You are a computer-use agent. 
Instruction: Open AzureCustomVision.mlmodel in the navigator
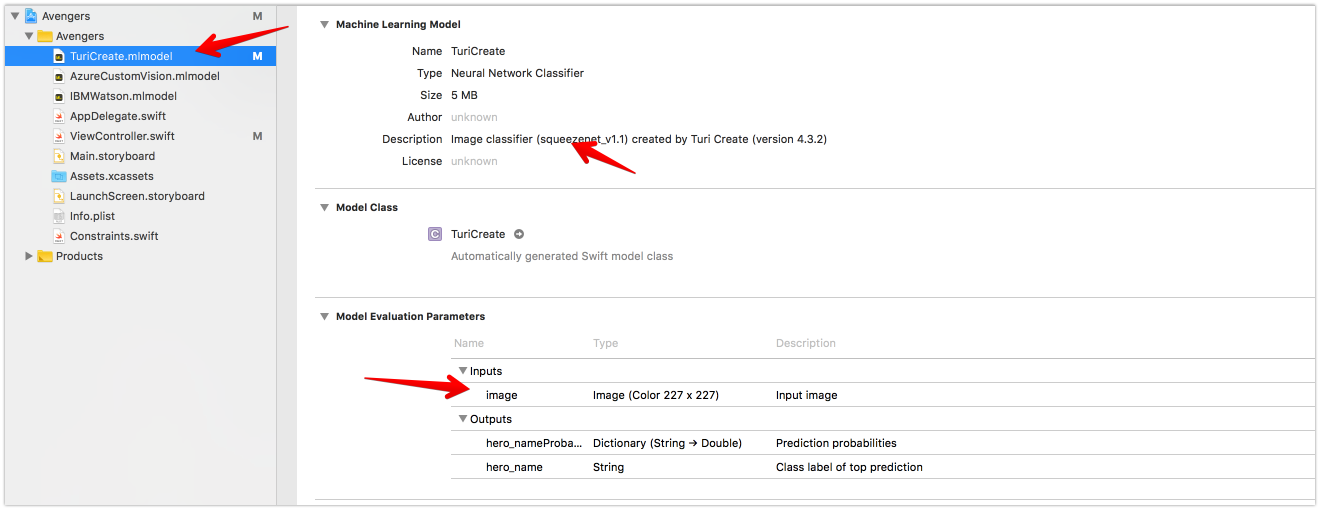click(145, 76)
